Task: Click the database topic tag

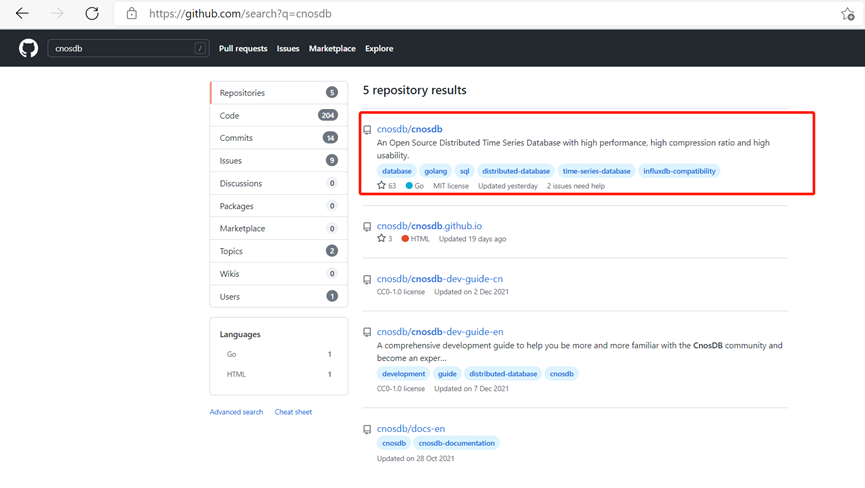Action: tap(397, 171)
